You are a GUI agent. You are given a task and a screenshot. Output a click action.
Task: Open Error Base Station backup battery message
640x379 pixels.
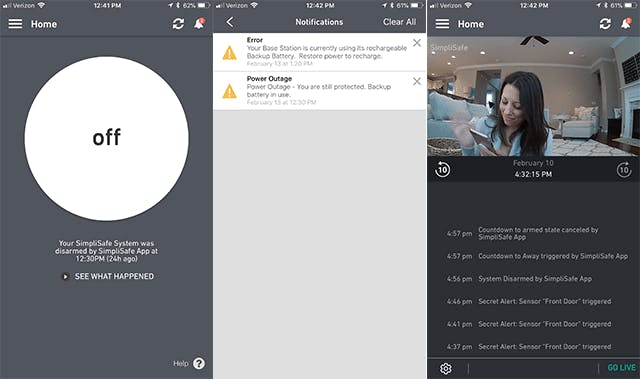click(x=319, y=52)
